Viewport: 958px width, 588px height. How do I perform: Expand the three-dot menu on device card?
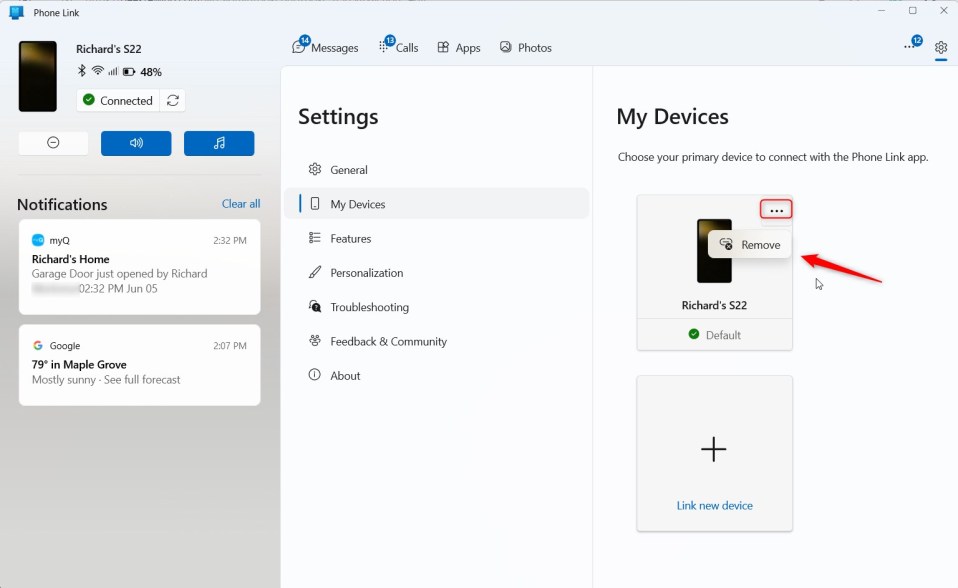click(x=776, y=210)
